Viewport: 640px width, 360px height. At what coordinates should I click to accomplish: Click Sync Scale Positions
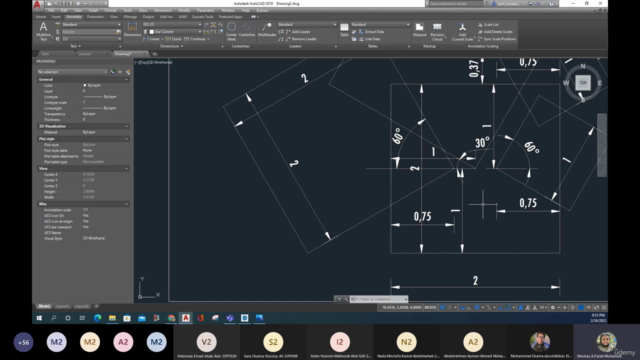[497, 39]
